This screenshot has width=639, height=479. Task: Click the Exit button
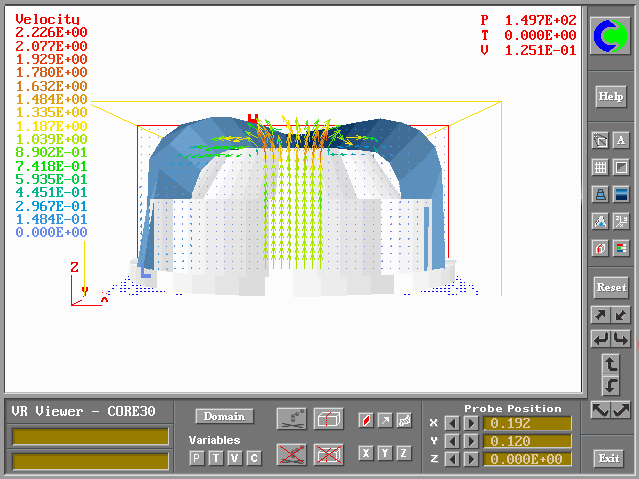tap(609, 458)
